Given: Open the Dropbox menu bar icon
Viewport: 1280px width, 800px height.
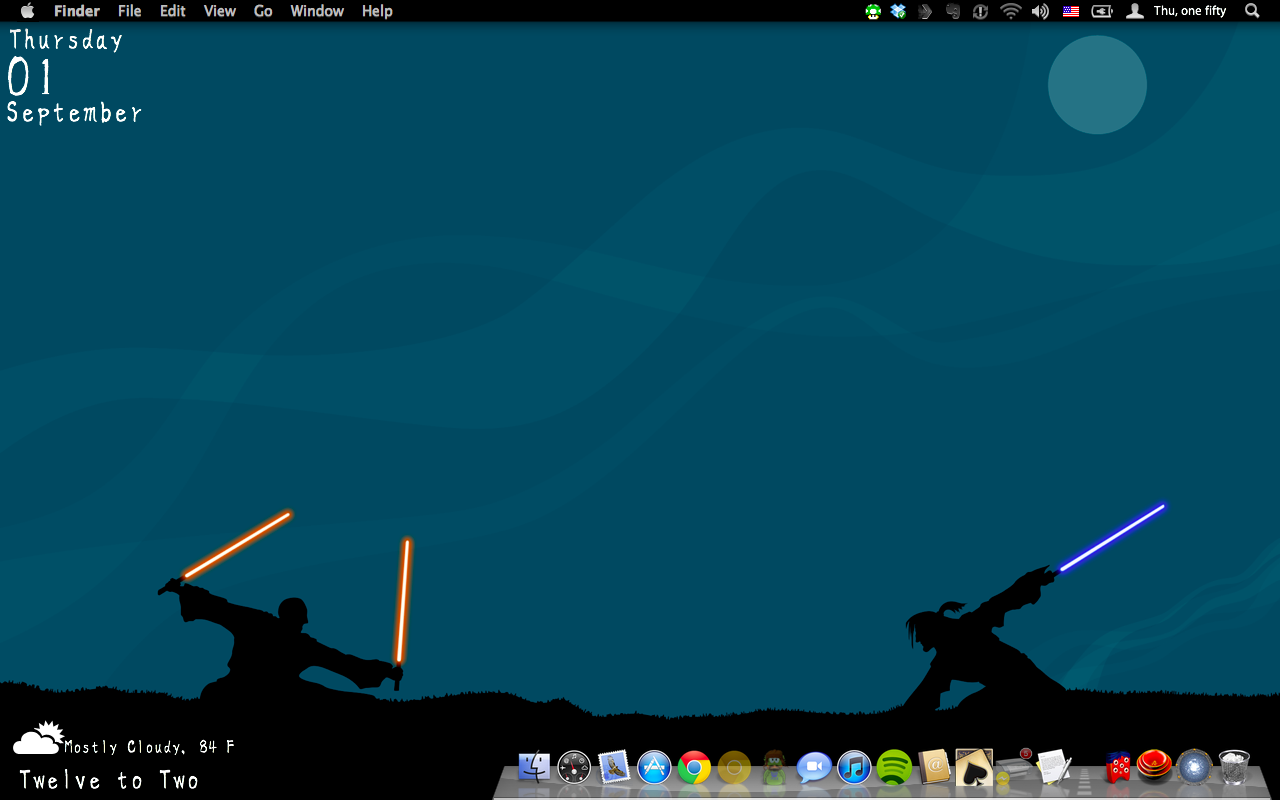Looking at the screenshot, I should (x=898, y=11).
